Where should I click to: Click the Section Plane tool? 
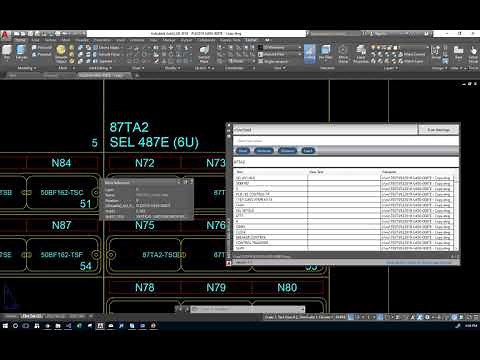tap(204, 54)
